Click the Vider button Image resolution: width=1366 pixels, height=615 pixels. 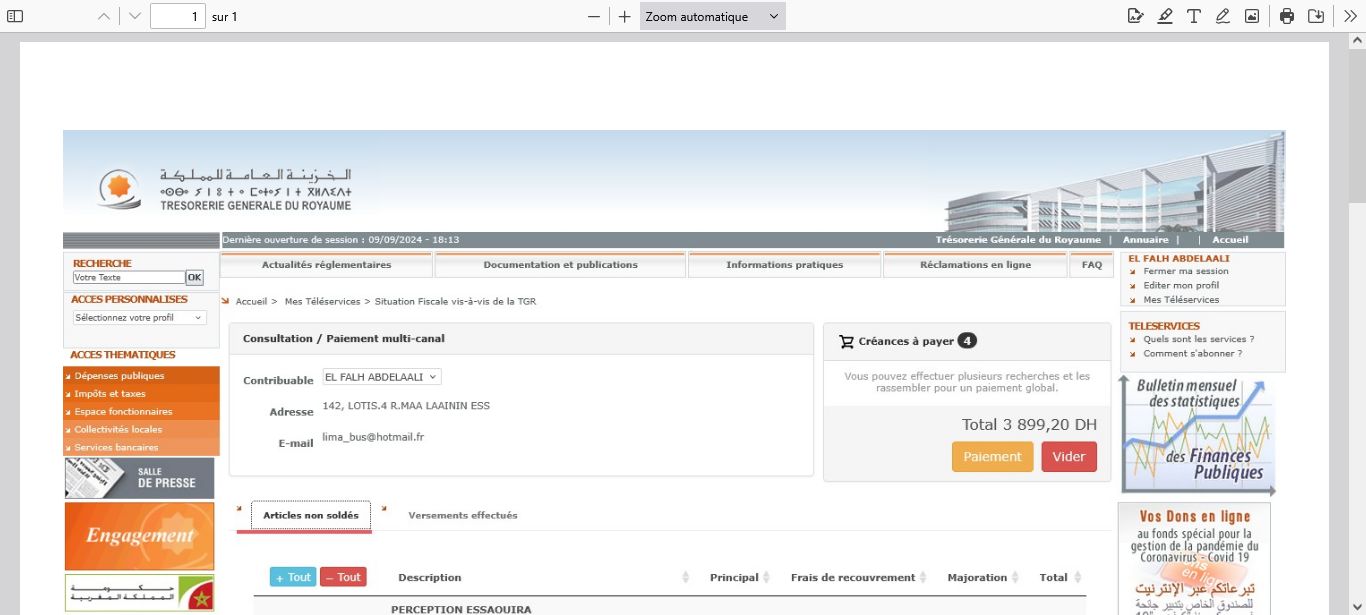click(x=1069, y=457)
